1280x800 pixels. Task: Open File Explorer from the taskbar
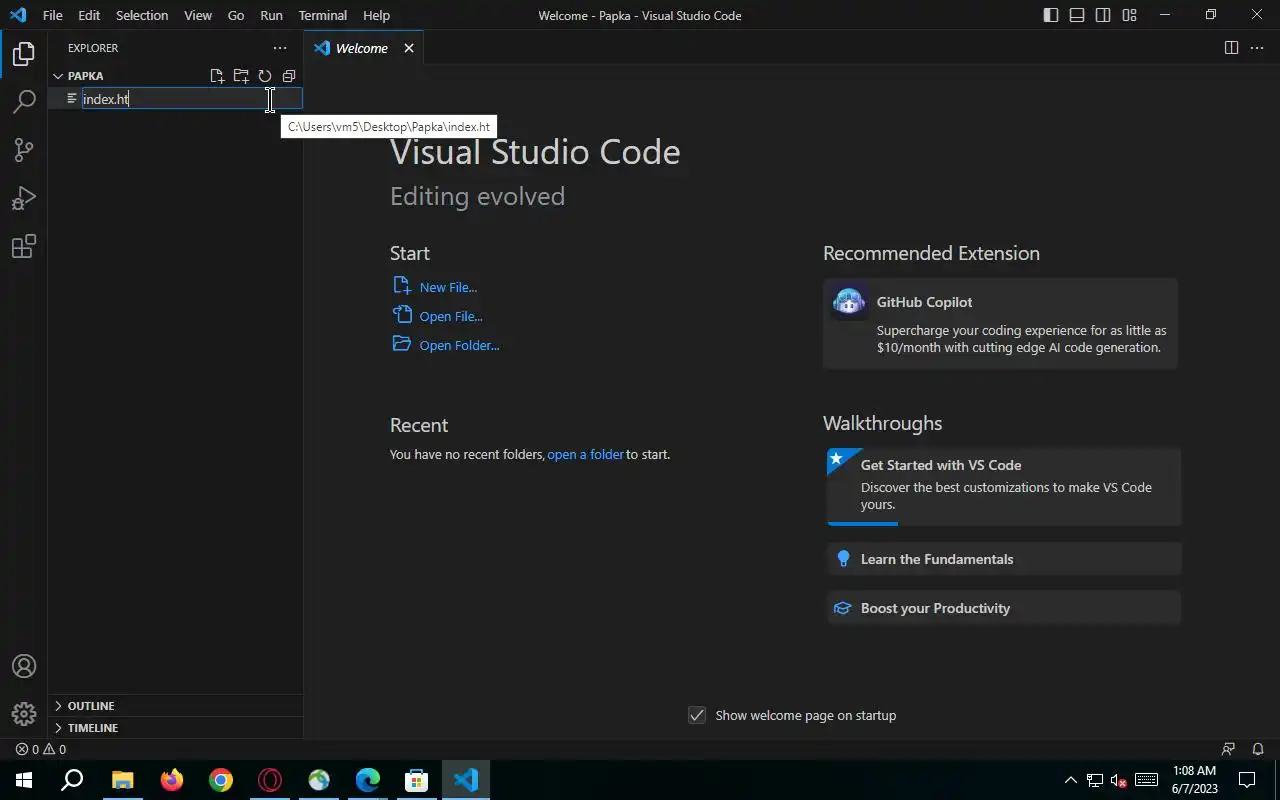click(x=122, y=780)
